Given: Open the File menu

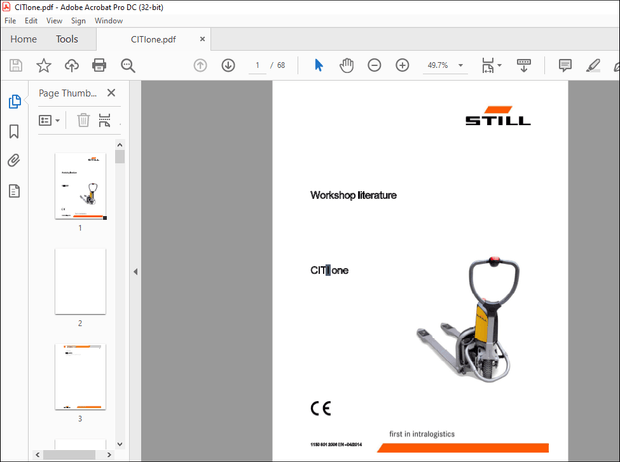Looking at the screenshot, I should (x=10, y=21).
